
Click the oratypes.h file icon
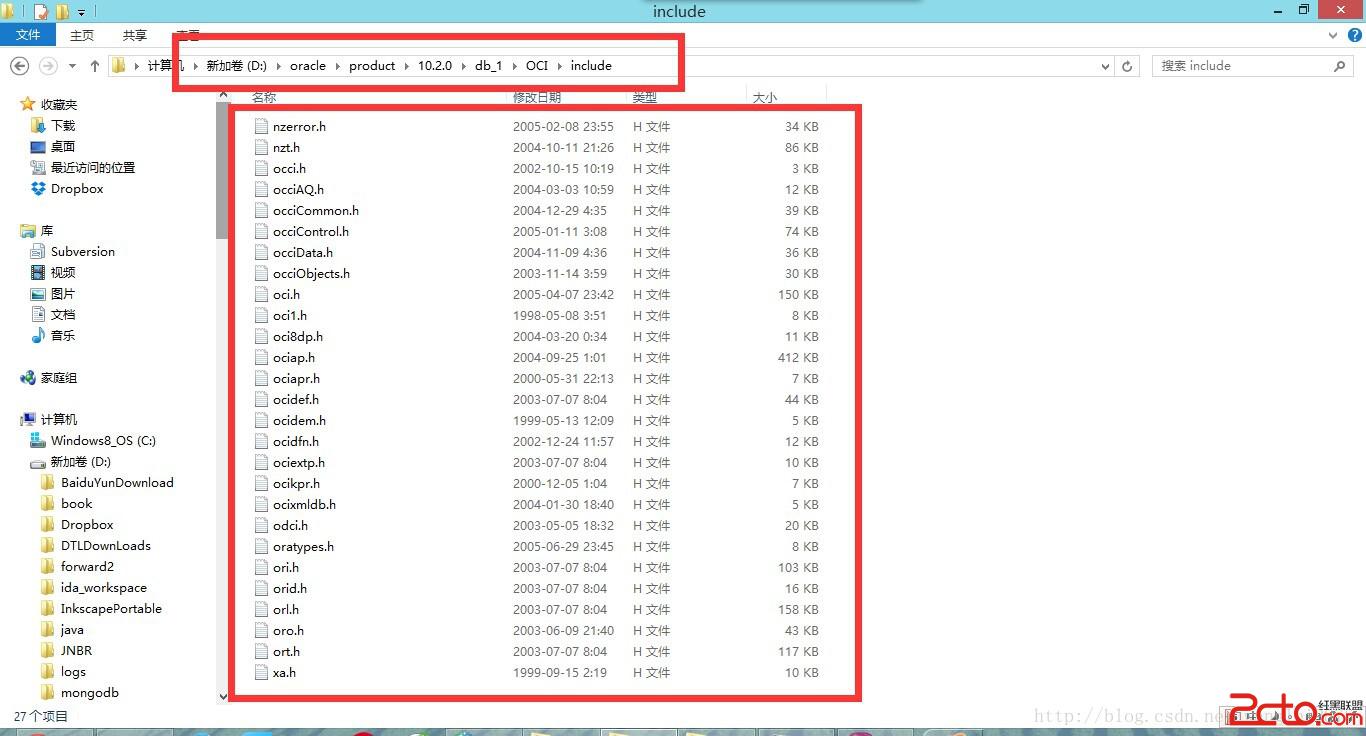click(x=261, y=546)
